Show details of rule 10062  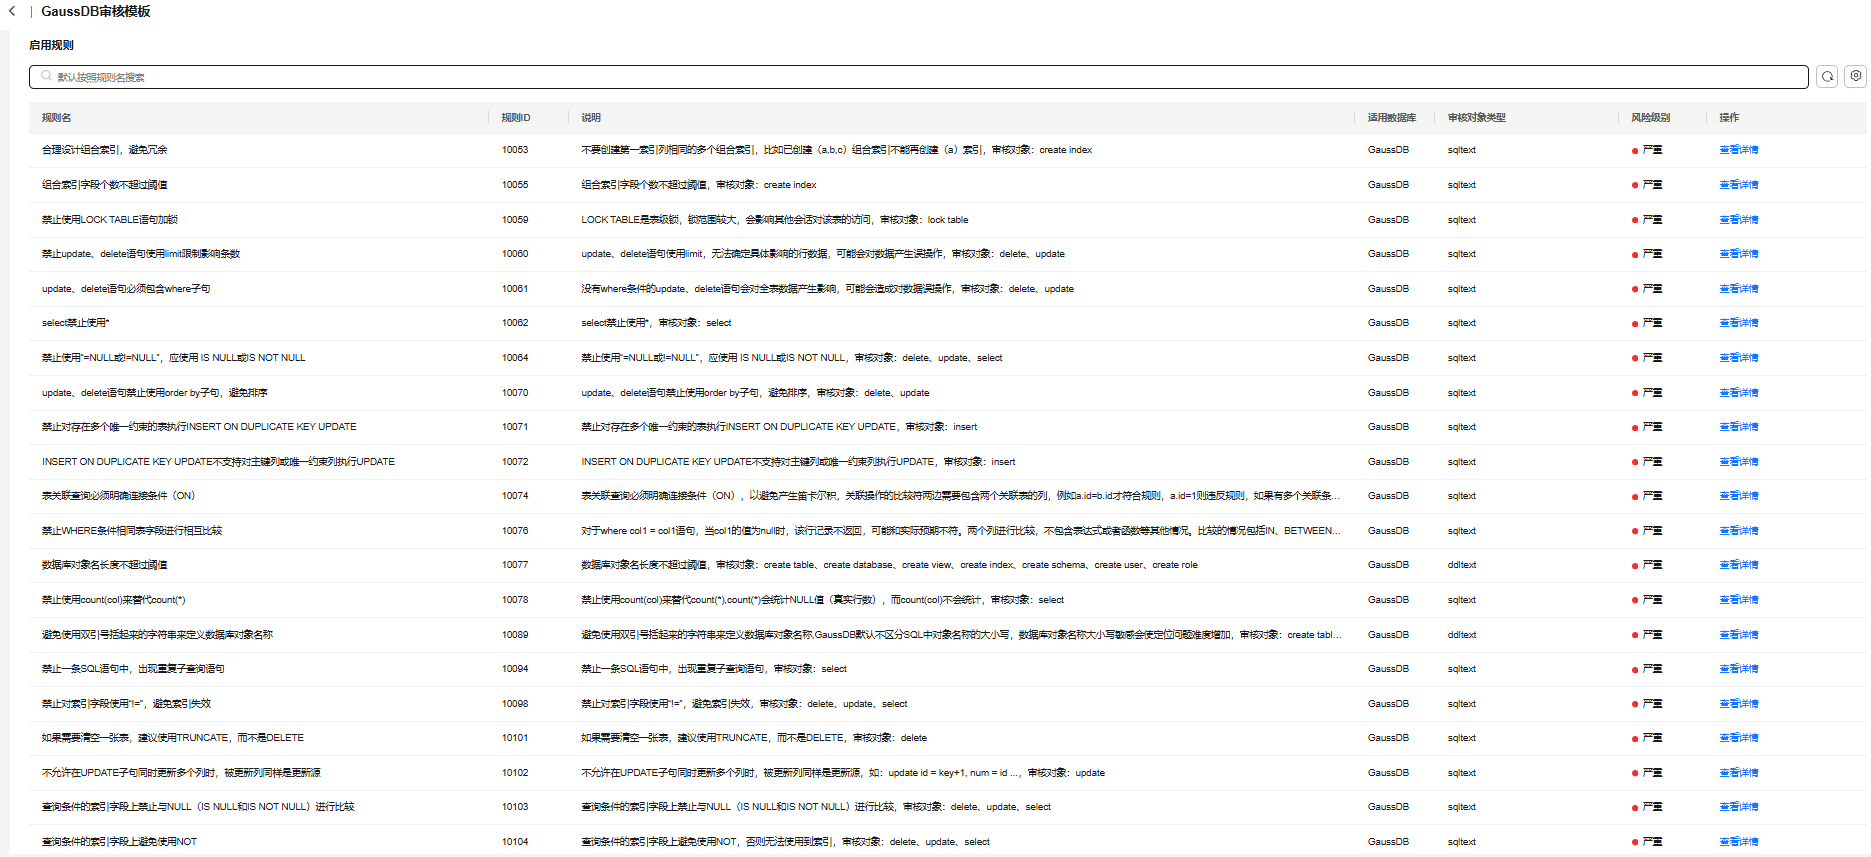(1738, 323)
